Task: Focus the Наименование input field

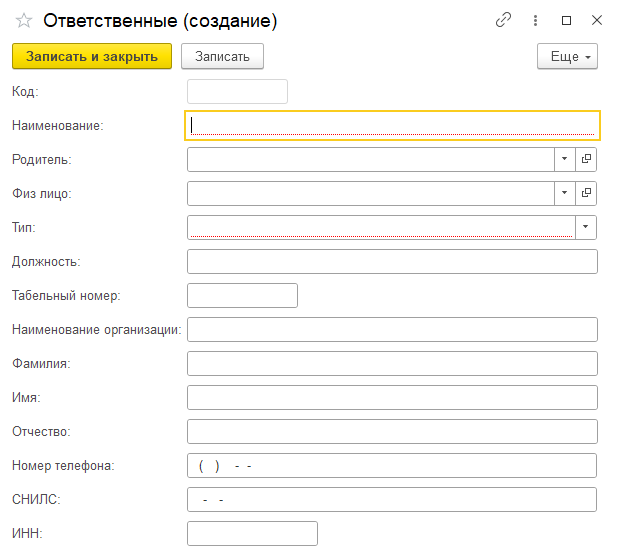Action: click(392, 126)
